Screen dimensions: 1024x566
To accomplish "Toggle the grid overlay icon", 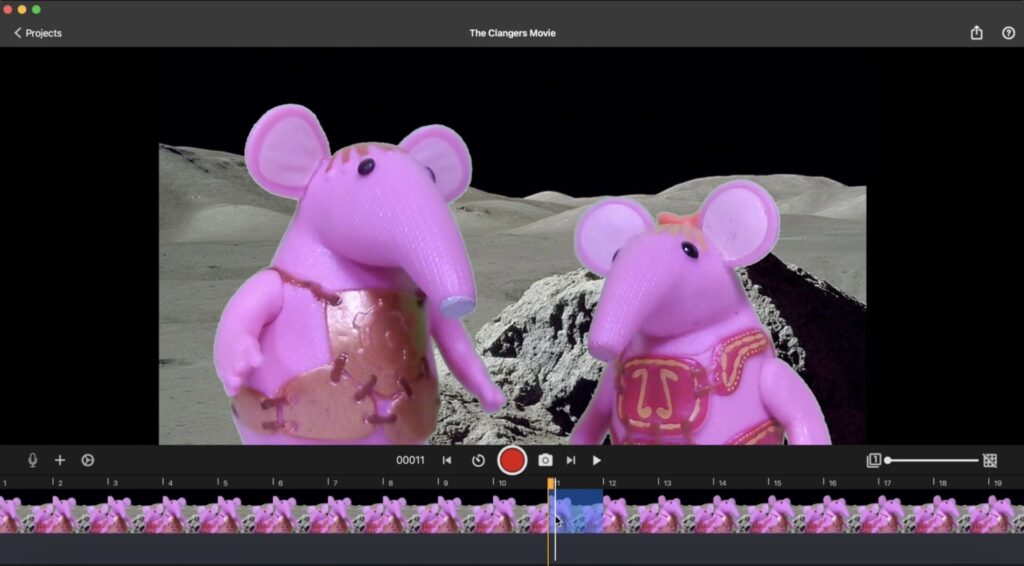I will (990, 460).
